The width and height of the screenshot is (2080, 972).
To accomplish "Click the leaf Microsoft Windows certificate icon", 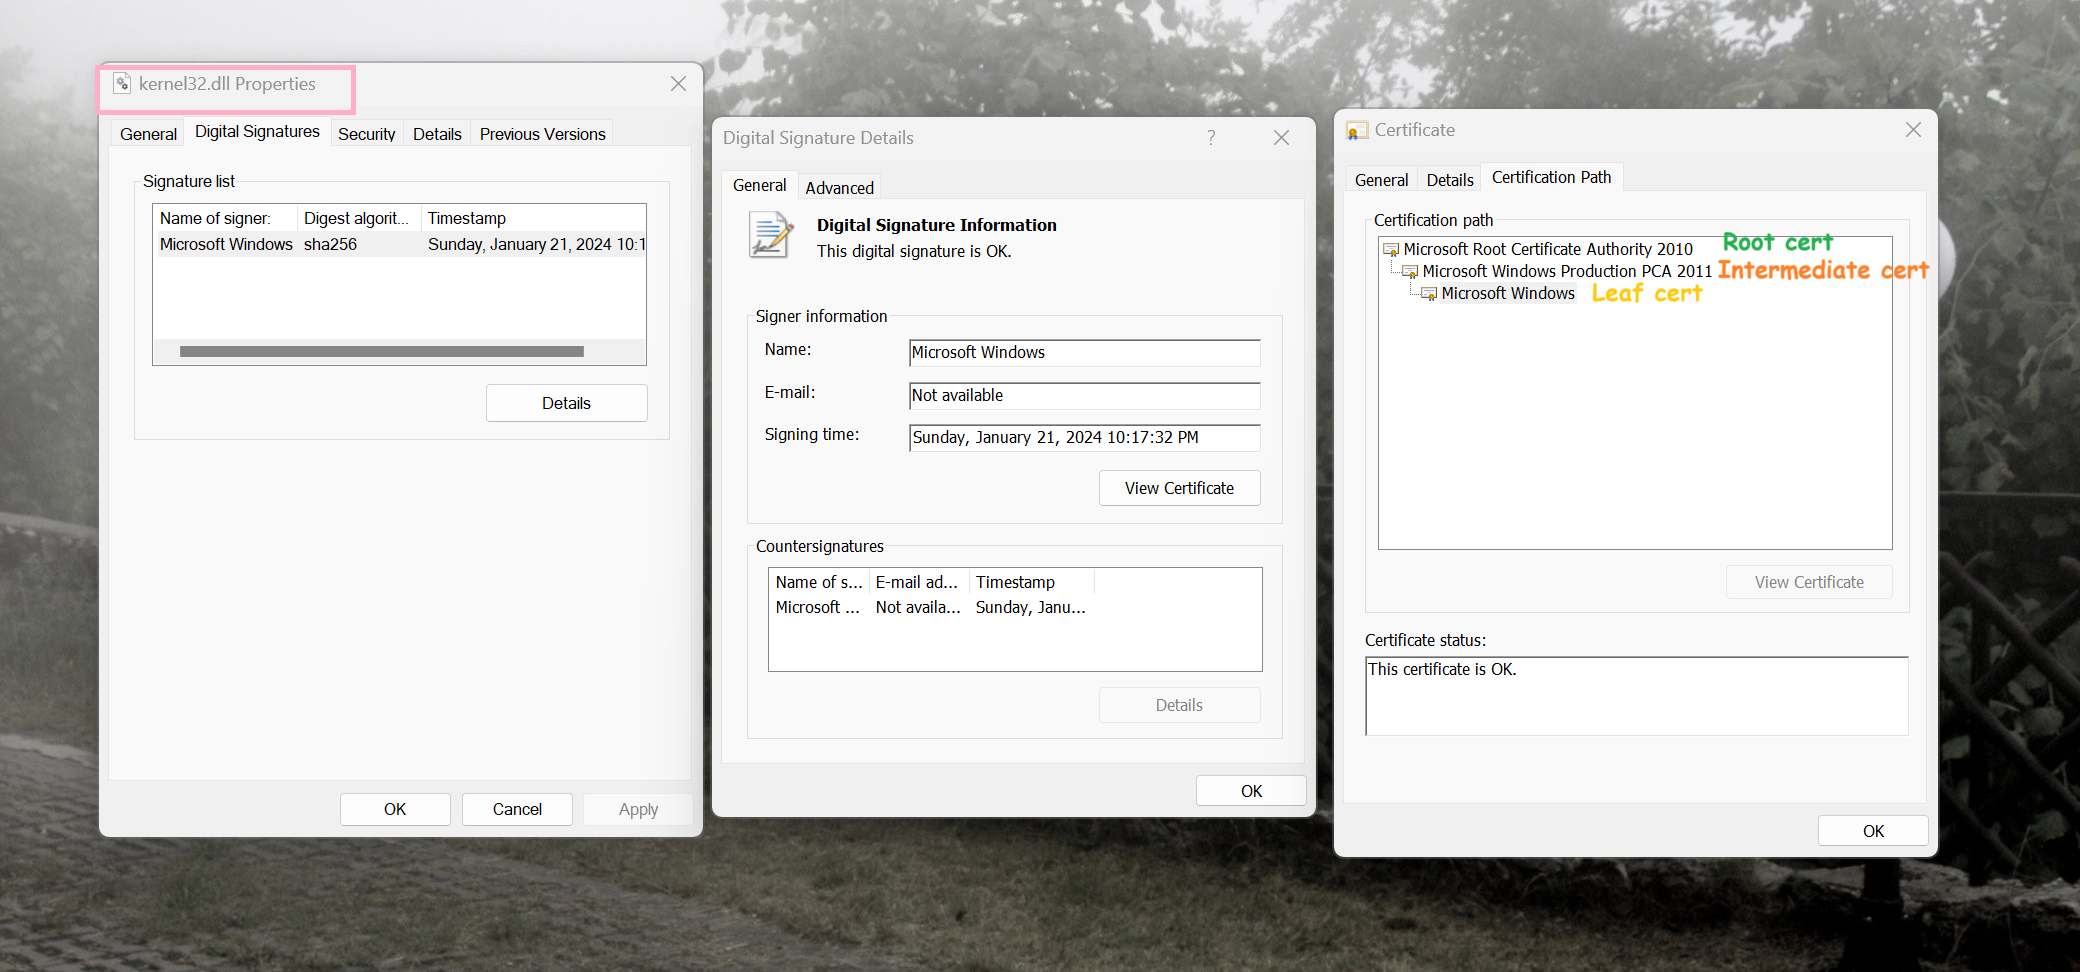I will (x=1429, y=294).
